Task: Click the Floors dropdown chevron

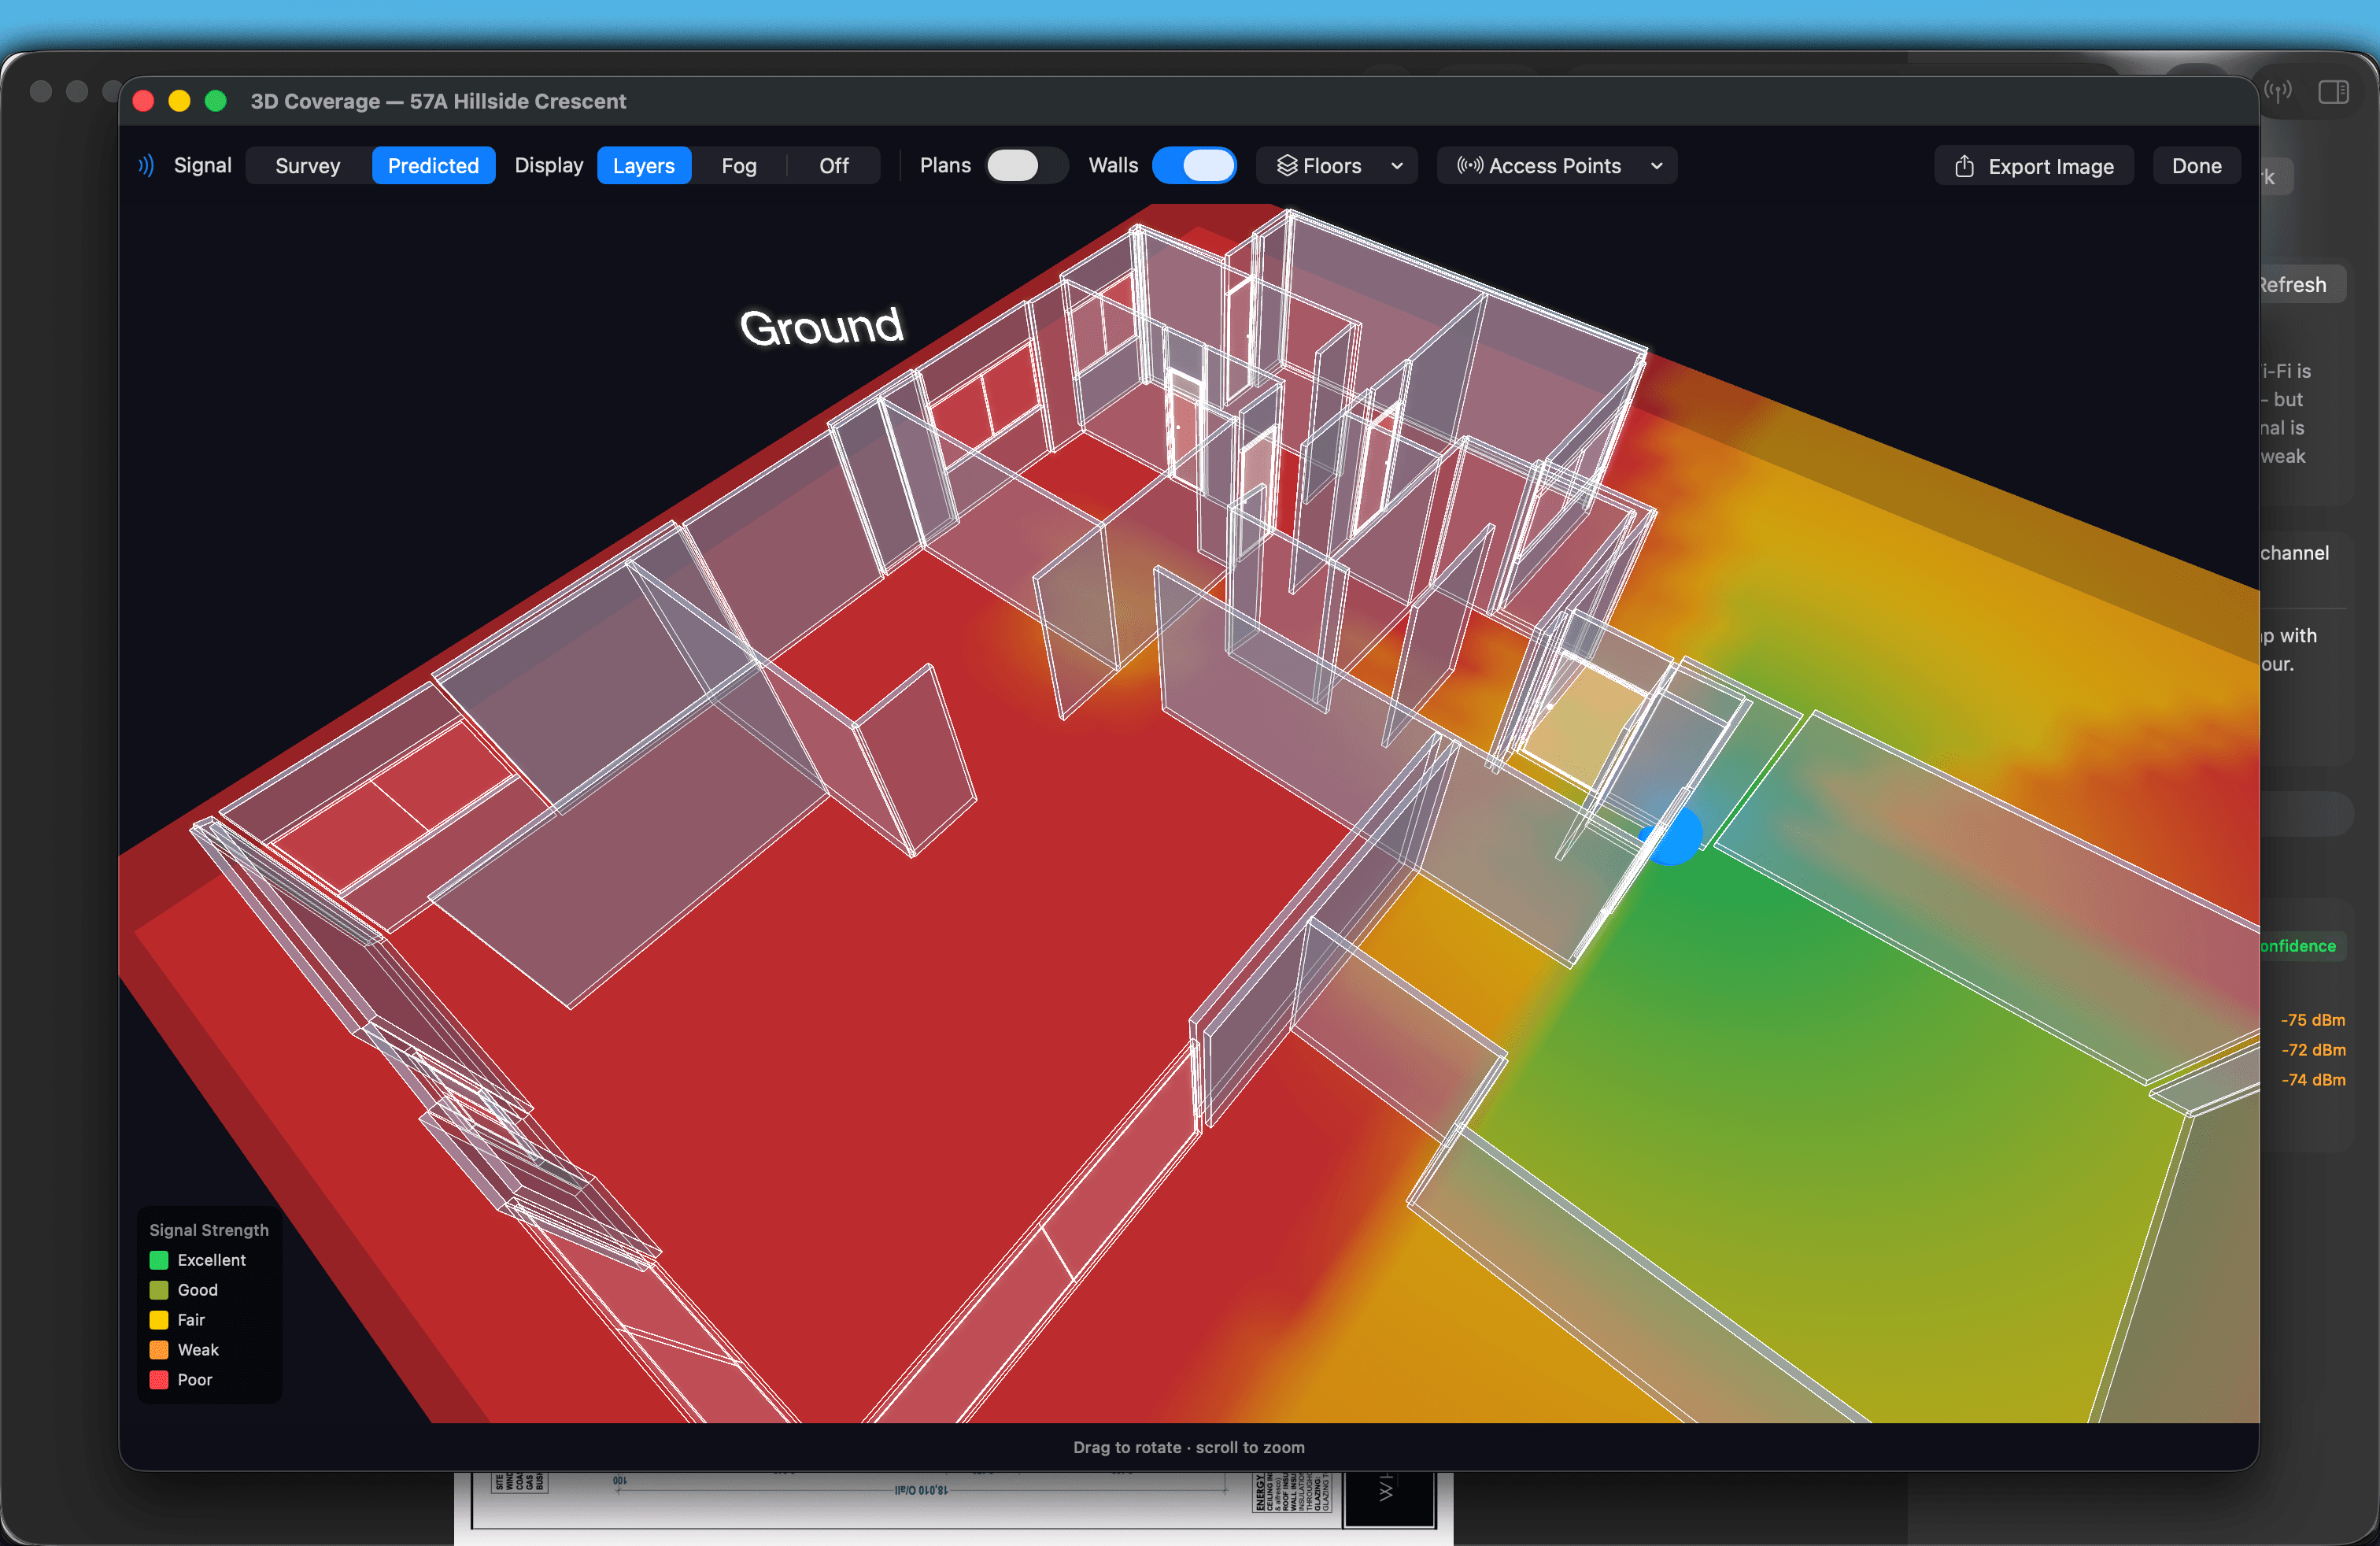Action: click(1396, 166)
